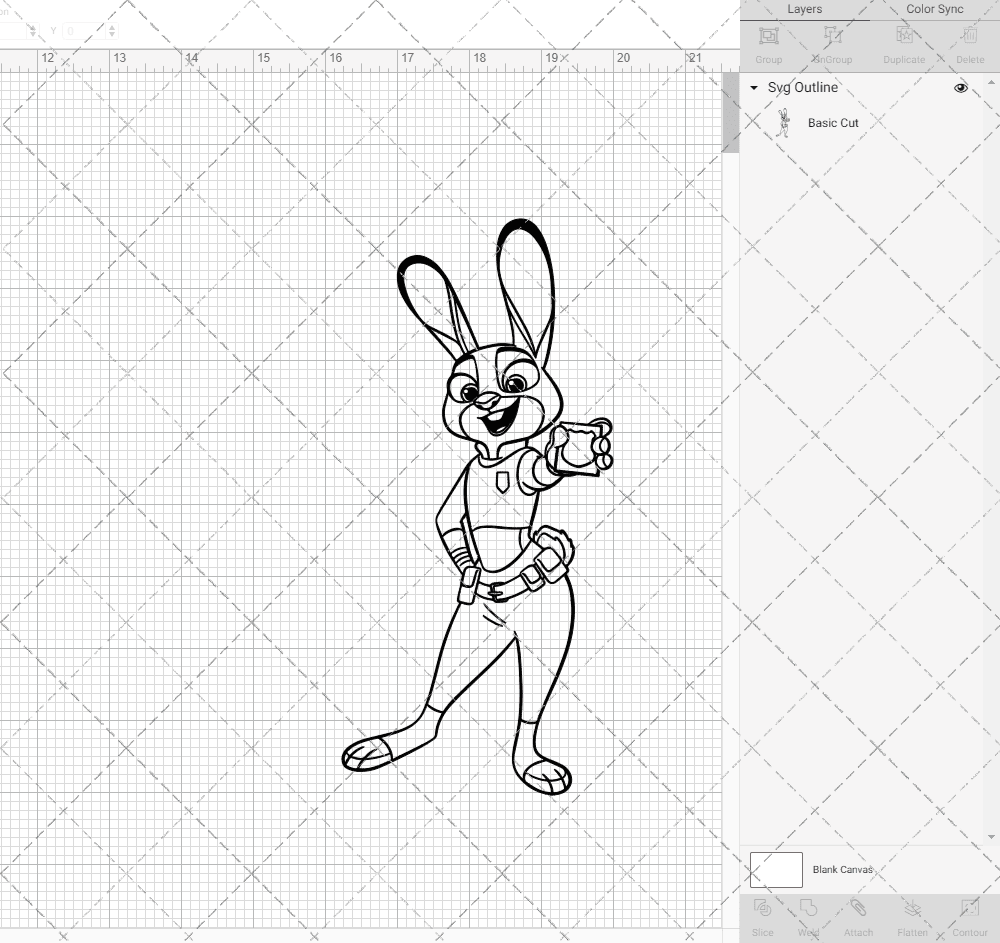Open the Blank Canvas color swatch
The height and width of the screenshot is (943, 1000).
(776, 870)
